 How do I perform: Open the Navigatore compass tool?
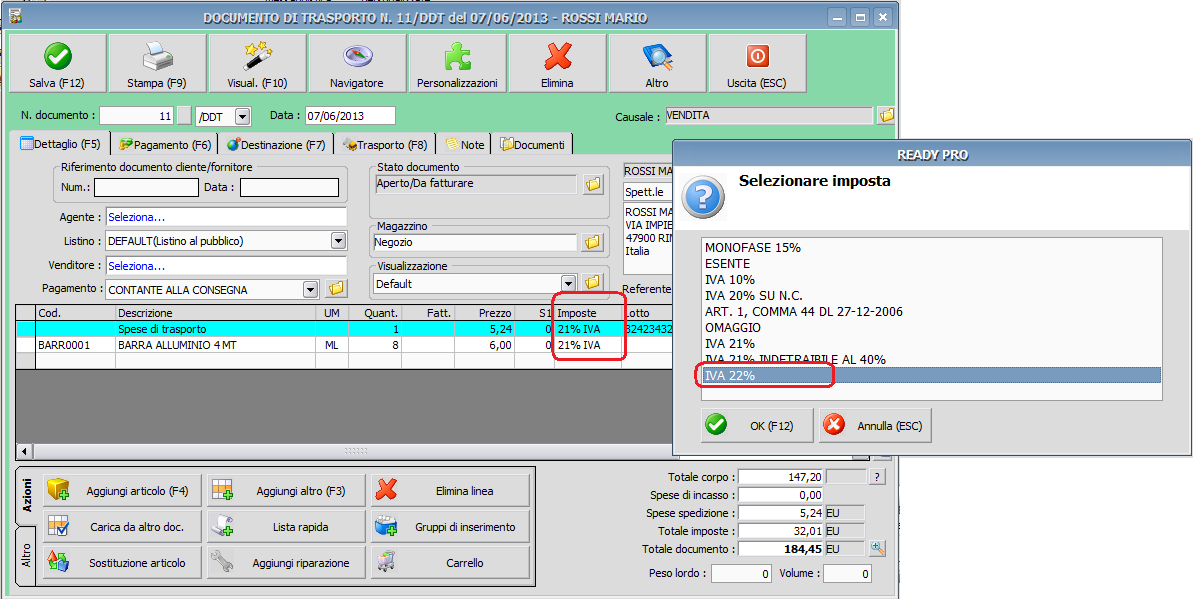pyautogui.click(x=357, y=64)
